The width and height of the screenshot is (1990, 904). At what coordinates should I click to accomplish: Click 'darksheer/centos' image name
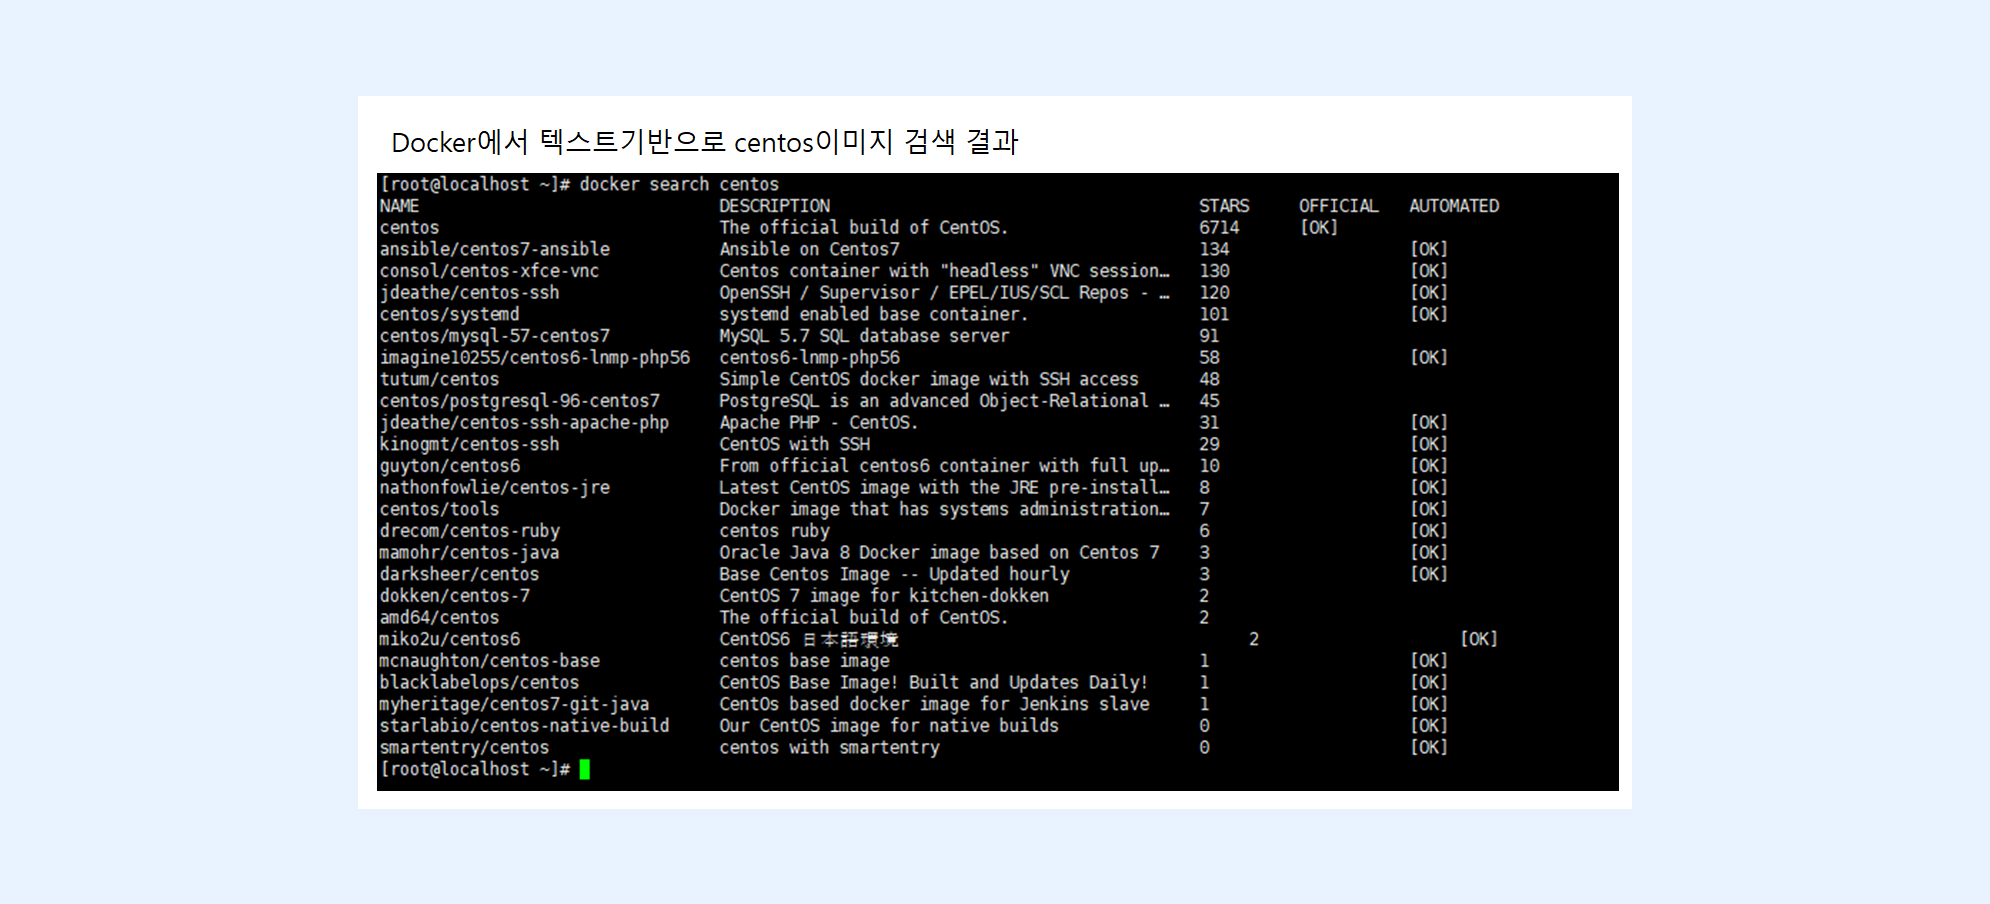point(459,574)
